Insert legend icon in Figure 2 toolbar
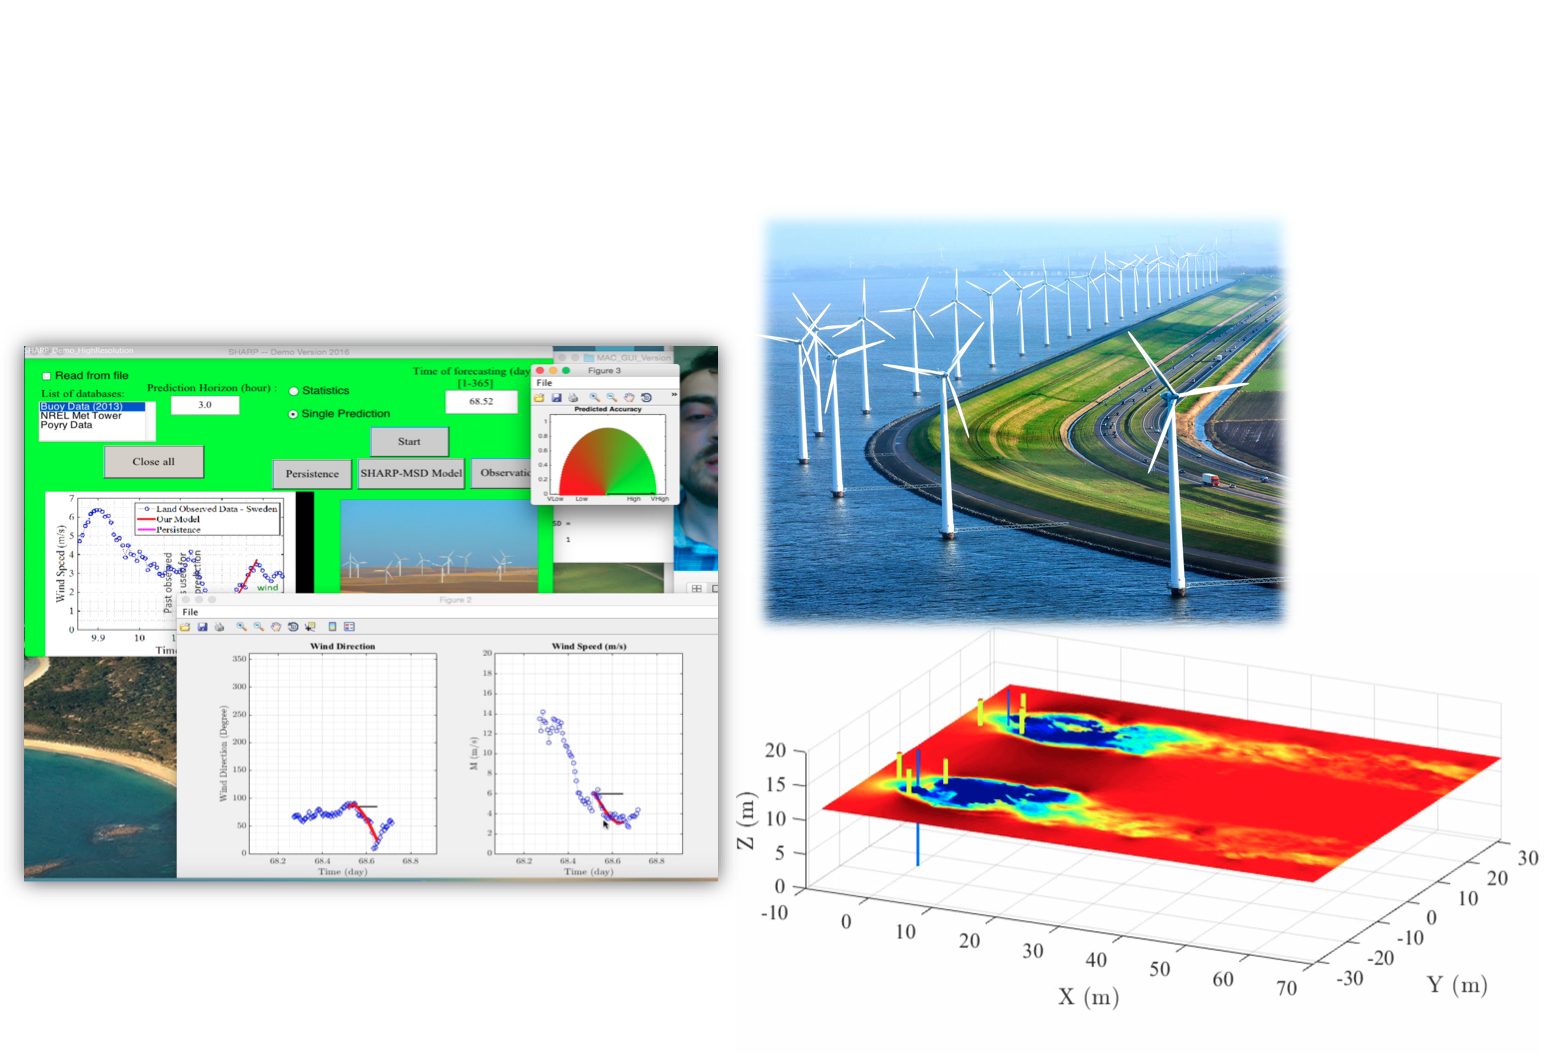Viewport: 1560px width, 1056px height. (x=349, y=627)
